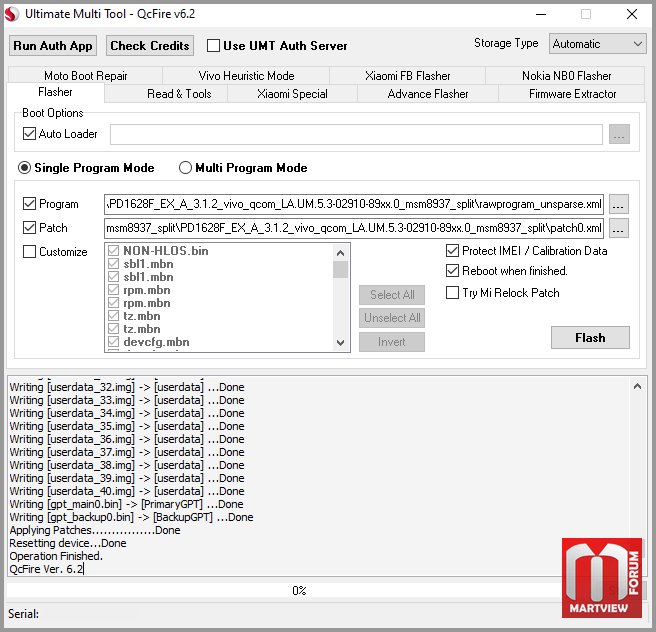This screenshot has width=656, height=632.
Task: Click gpt_backup0.bin BackupGPT log line
Action: click(131, 517)
